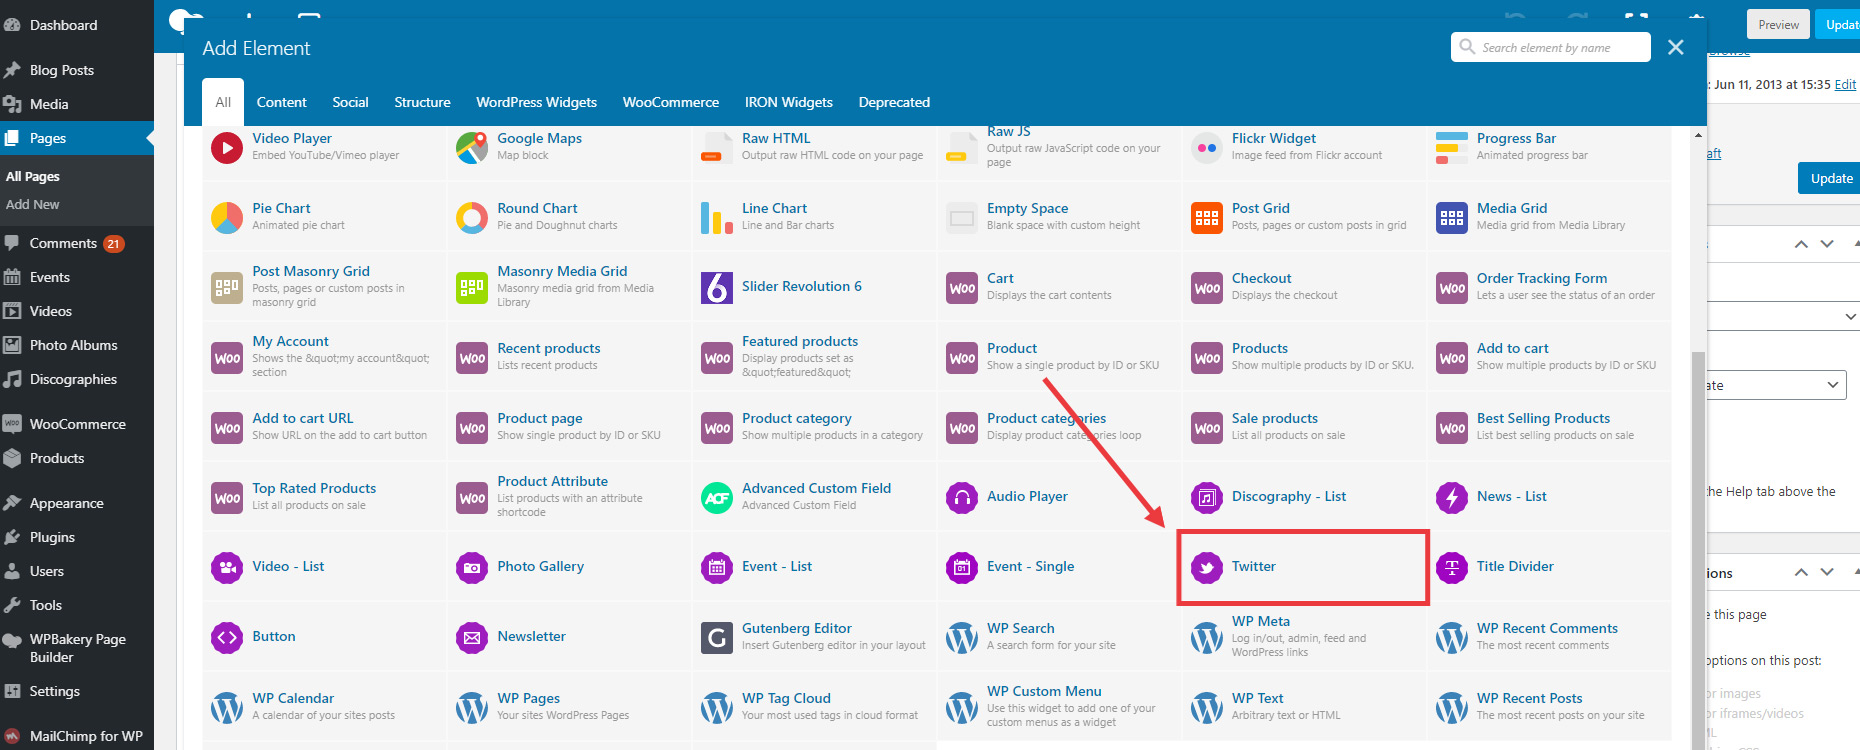Click the blue Update button

tap(1830, 178)
